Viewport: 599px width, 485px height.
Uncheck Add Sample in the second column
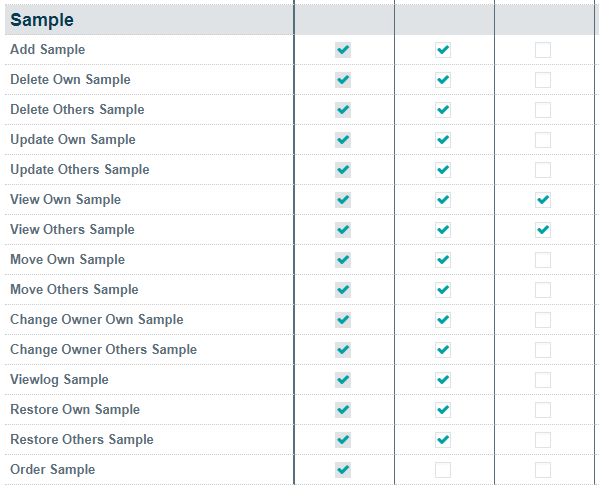point(443,50)
